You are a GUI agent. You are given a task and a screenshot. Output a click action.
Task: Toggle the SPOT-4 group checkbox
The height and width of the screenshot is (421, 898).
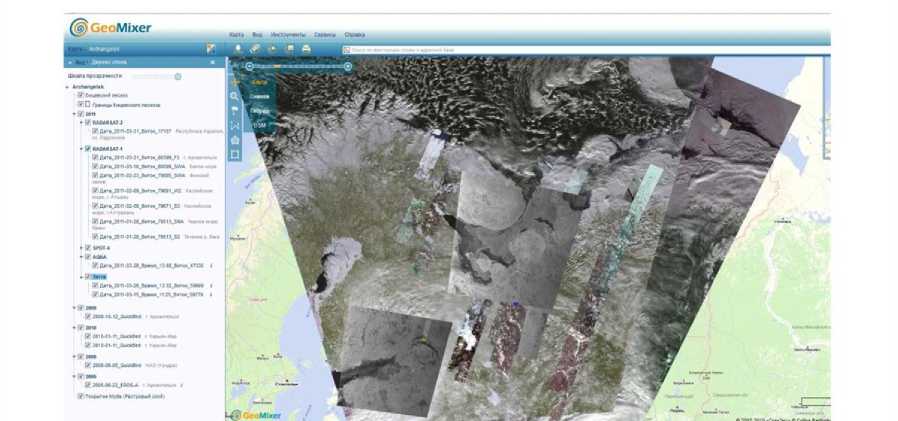pos(88,248)
